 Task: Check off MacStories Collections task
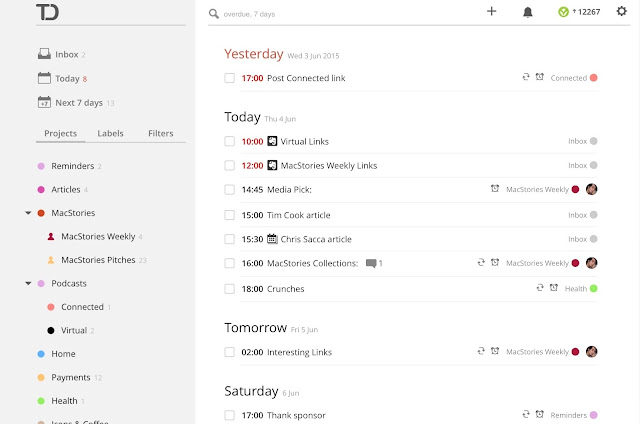[229, 263]
